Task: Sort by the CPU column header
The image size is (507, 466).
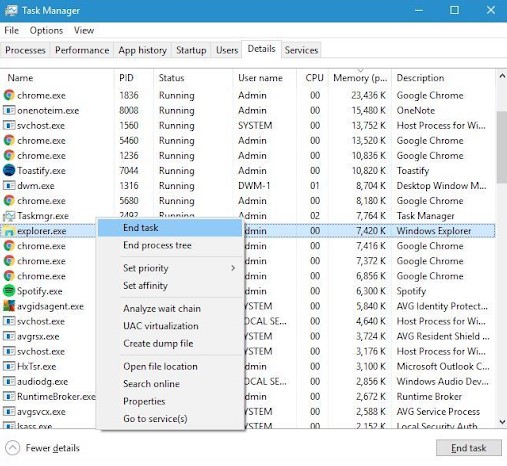Action: click(x=313, y=78)
